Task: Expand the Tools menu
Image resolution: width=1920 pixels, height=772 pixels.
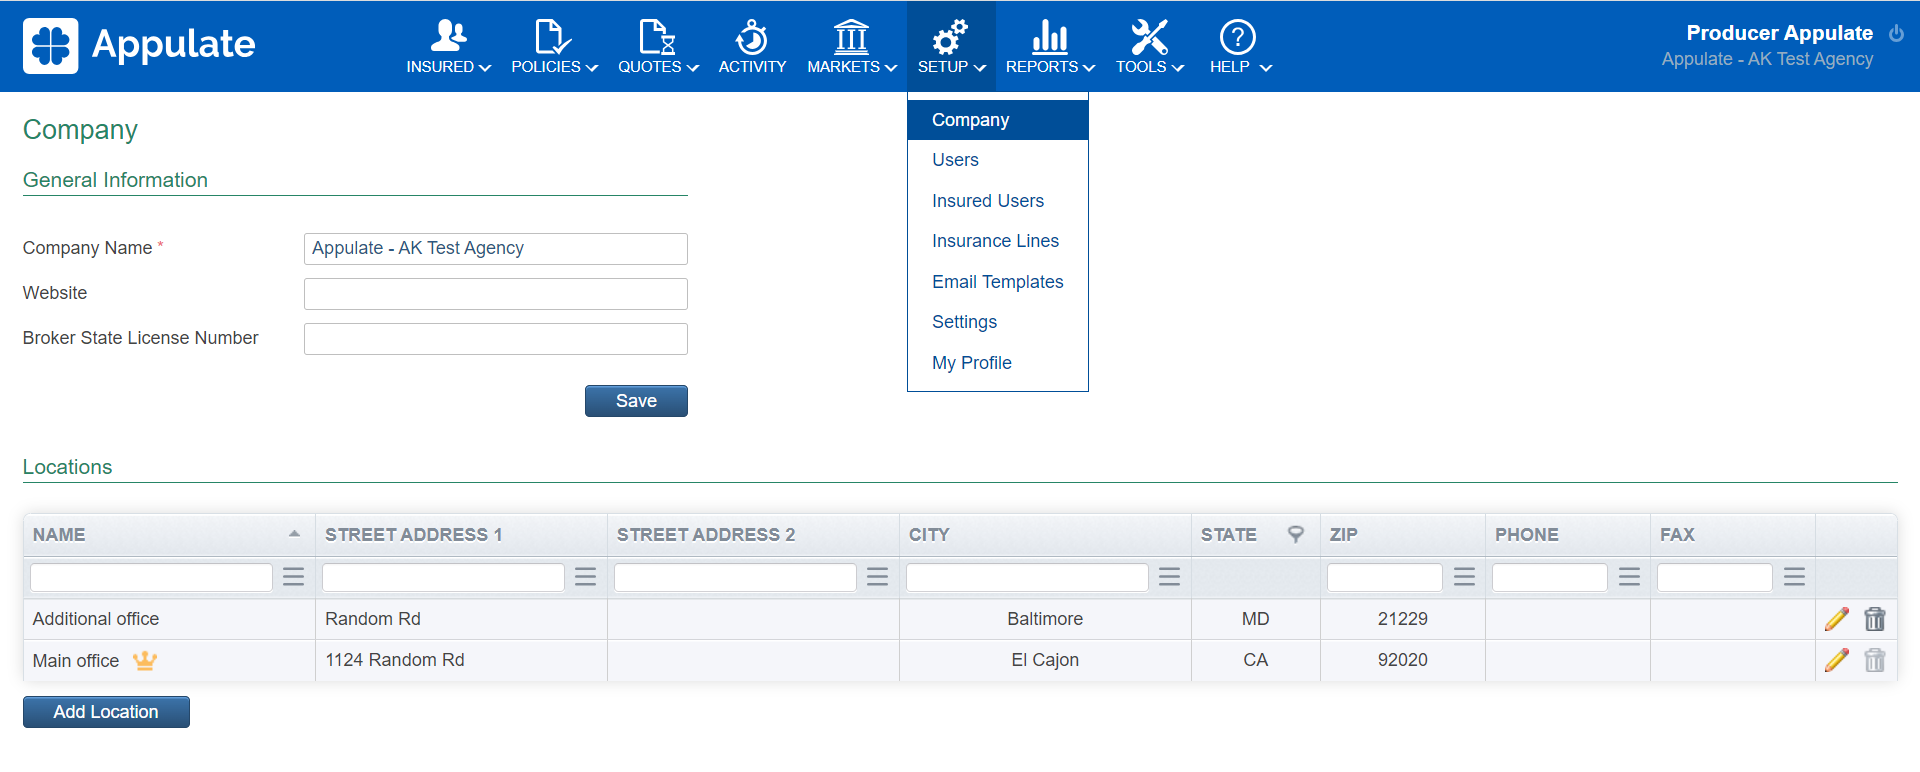Action: point(1149,47)
